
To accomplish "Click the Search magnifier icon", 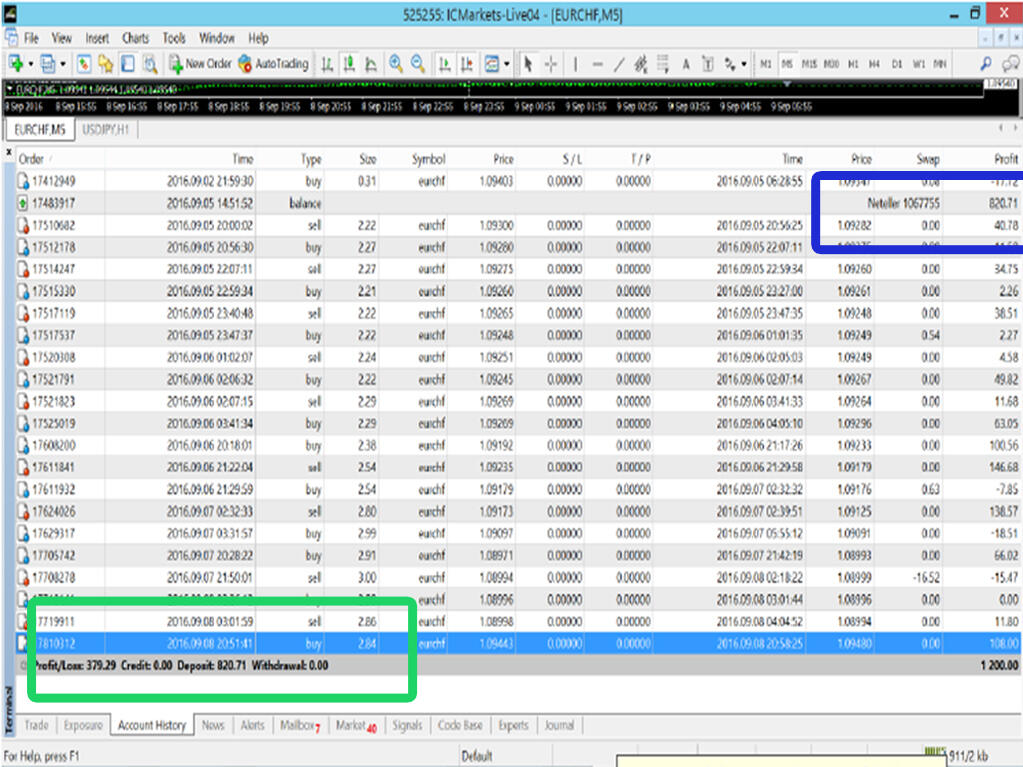I will (x=986, y=64).
